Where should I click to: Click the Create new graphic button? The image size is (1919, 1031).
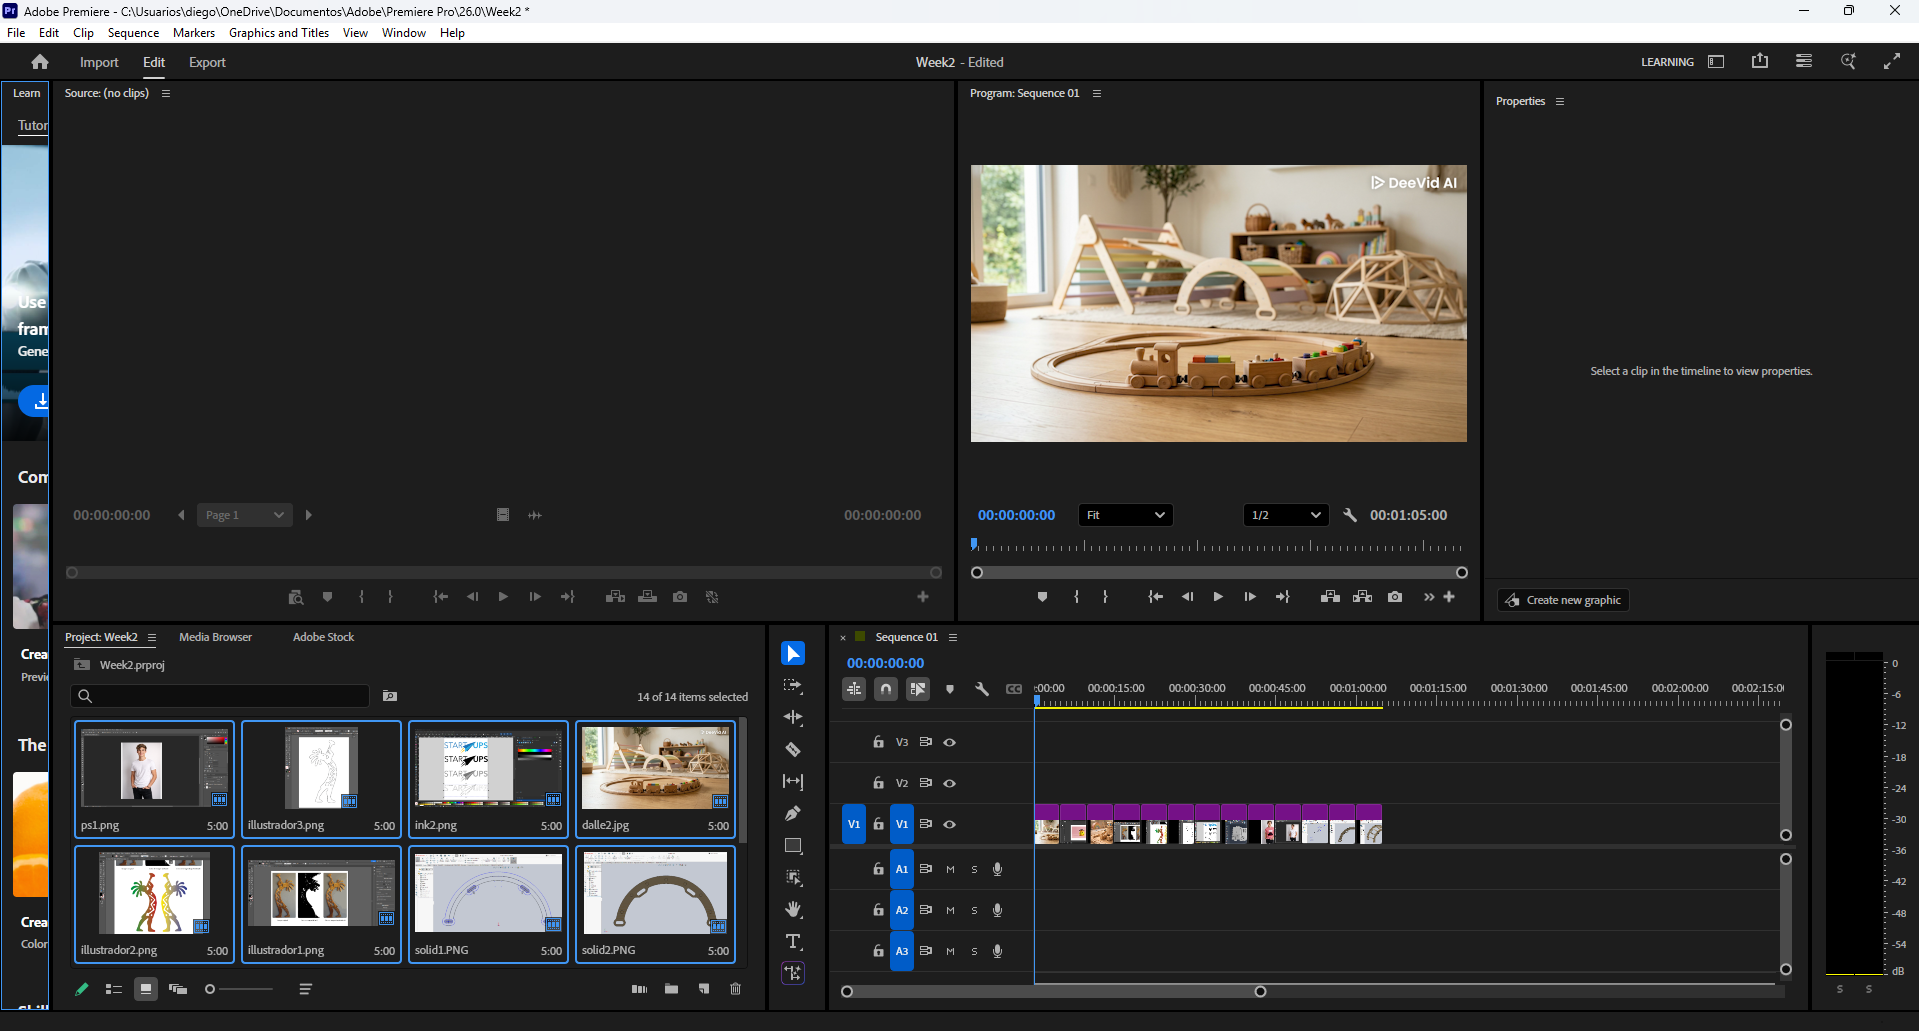tap(1562, 599)
